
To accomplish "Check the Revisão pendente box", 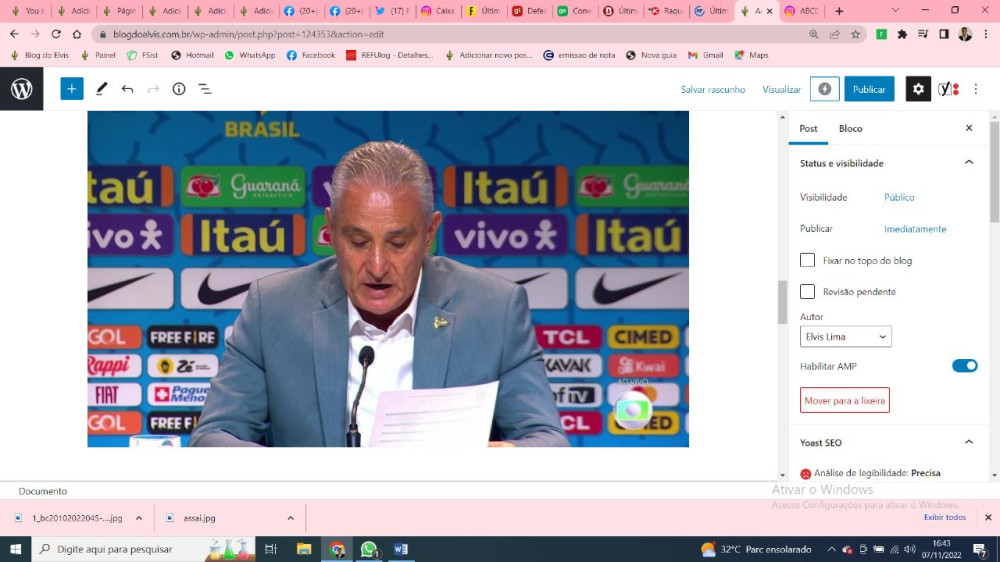I will (x=807, y=292).
